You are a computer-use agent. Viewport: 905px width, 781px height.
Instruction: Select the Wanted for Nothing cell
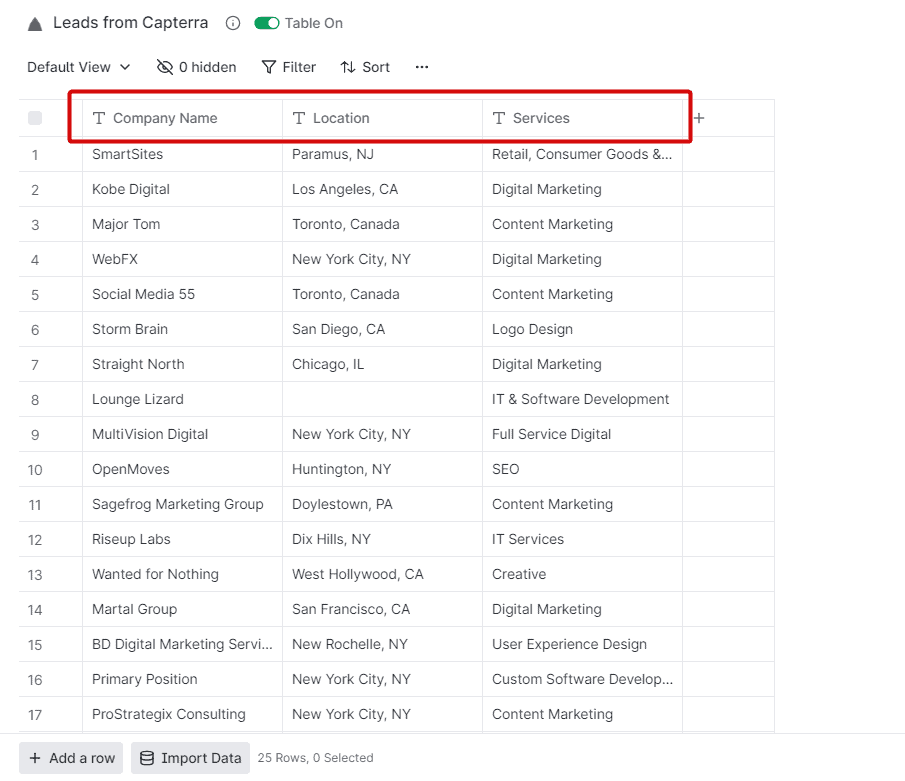182,574
